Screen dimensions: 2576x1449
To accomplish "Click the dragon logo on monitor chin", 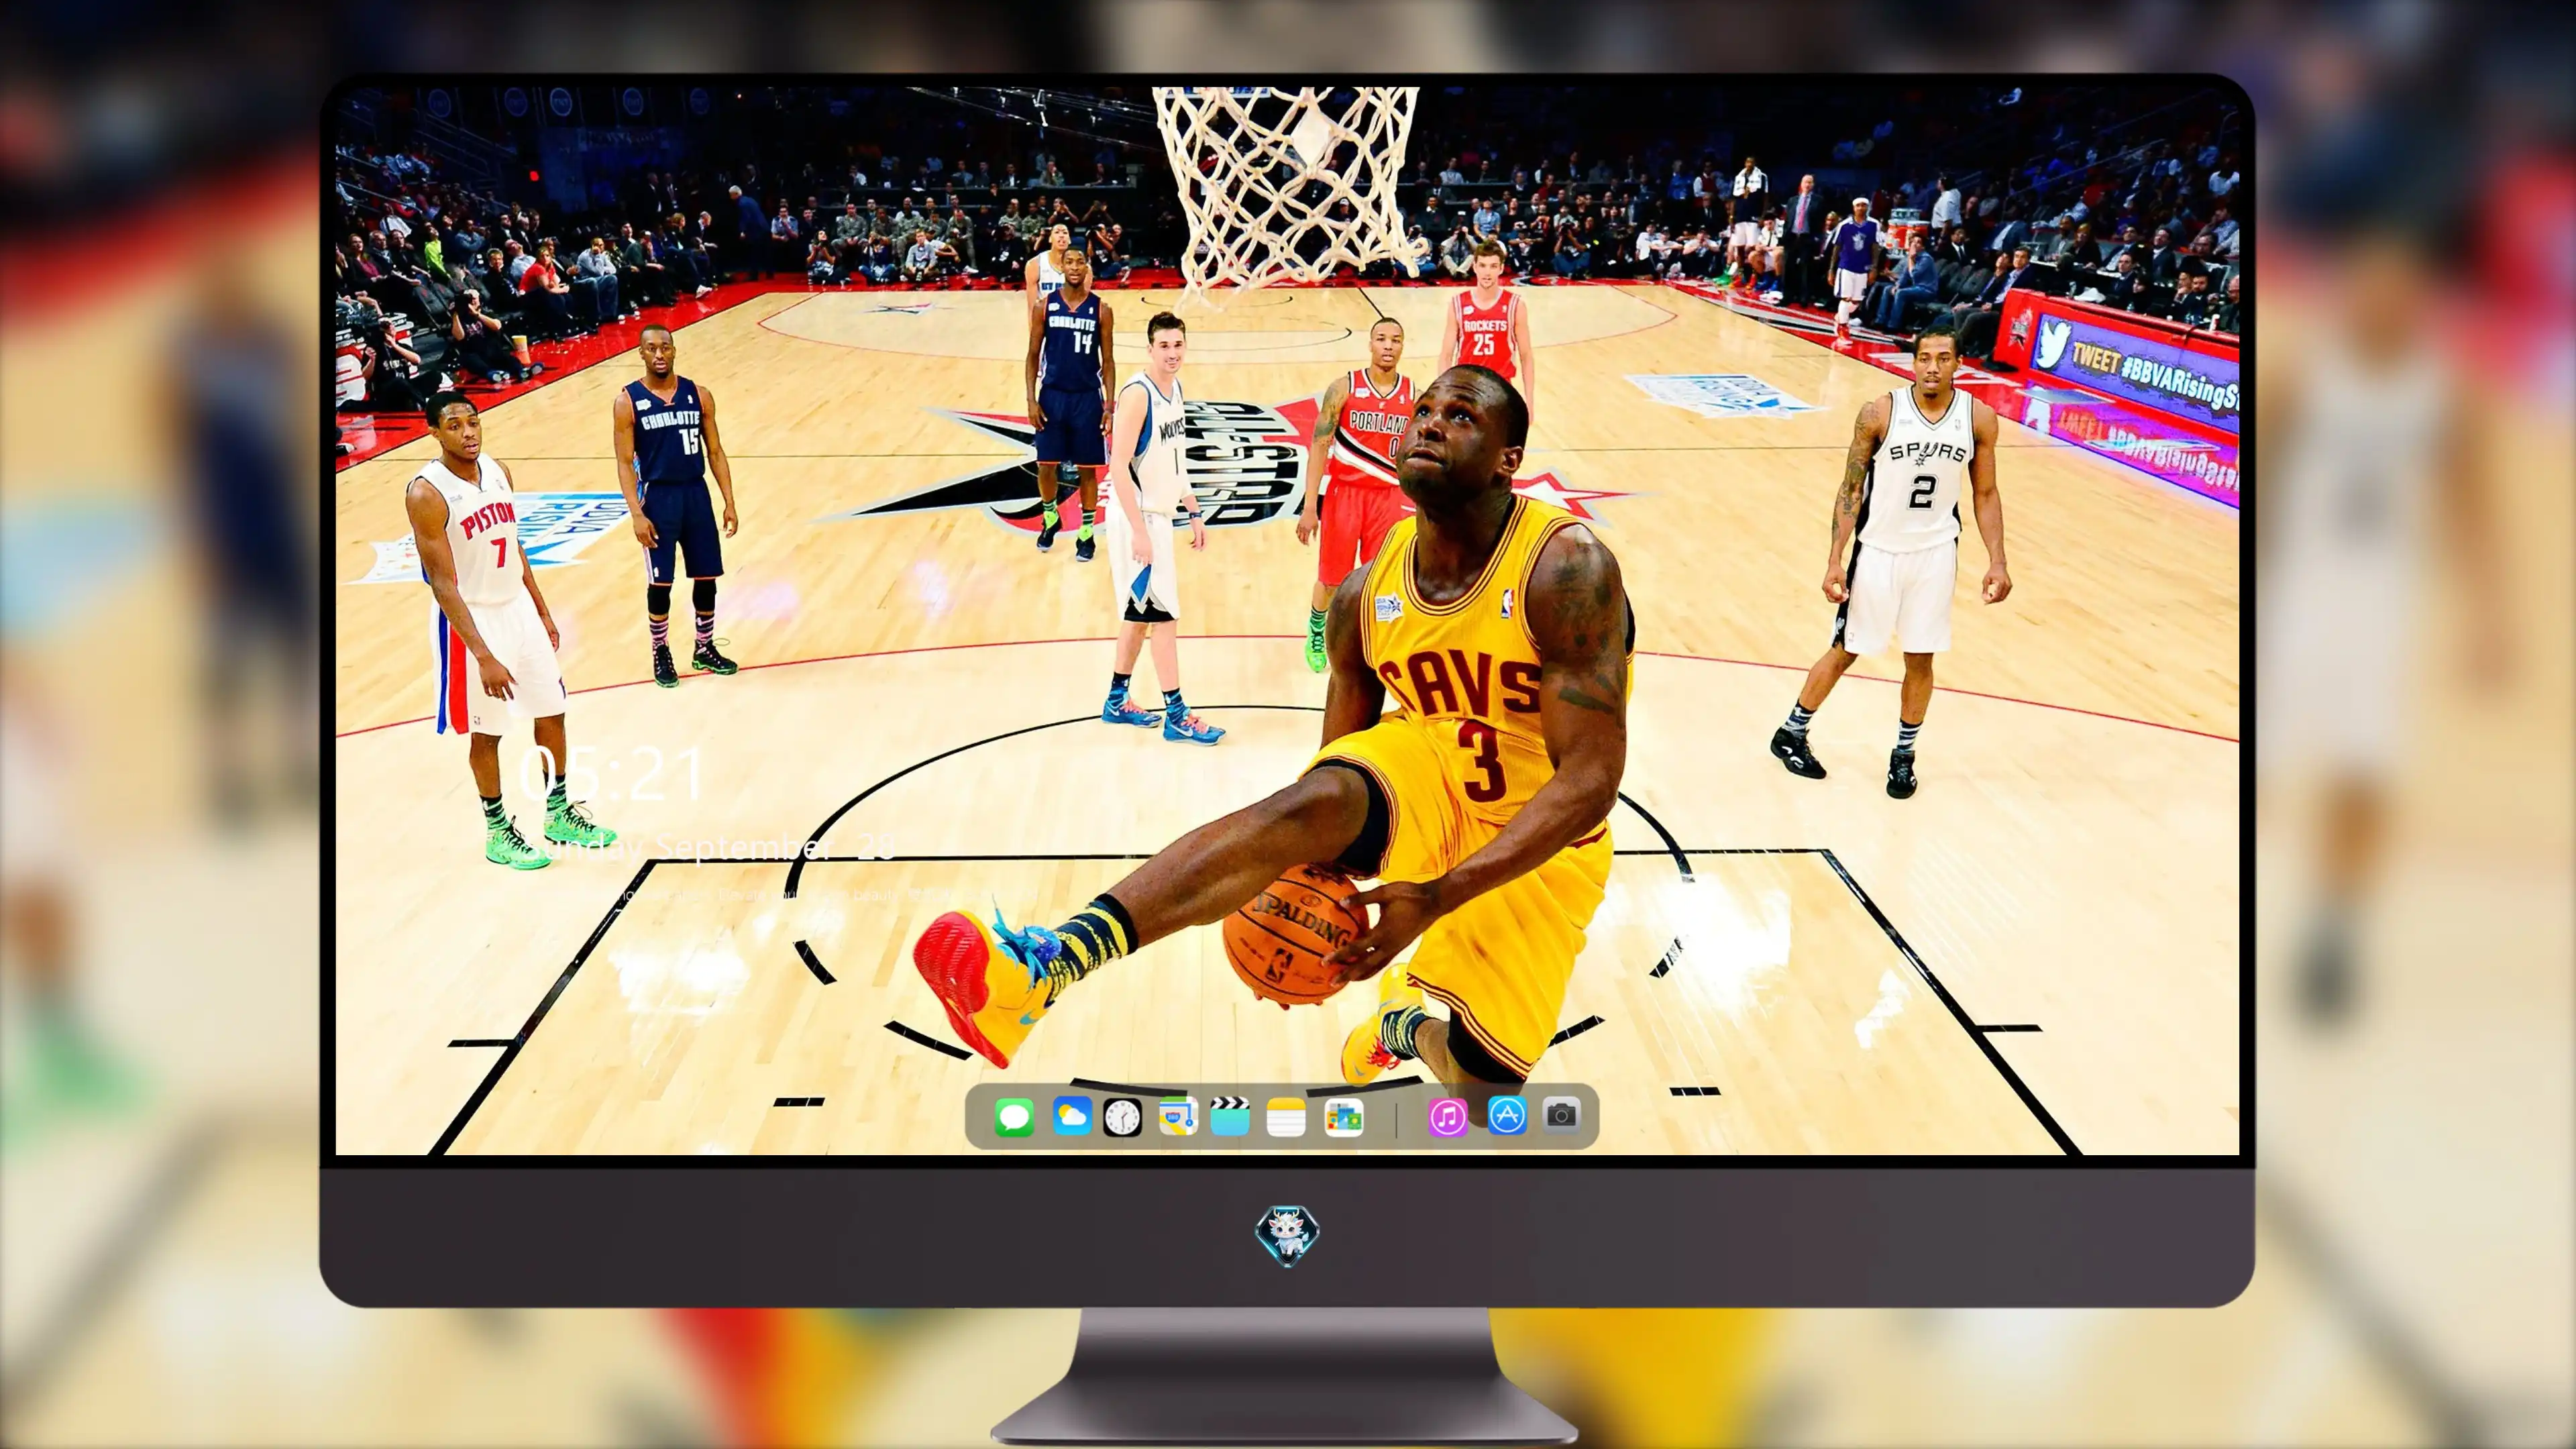I will coord(1287,1236).
